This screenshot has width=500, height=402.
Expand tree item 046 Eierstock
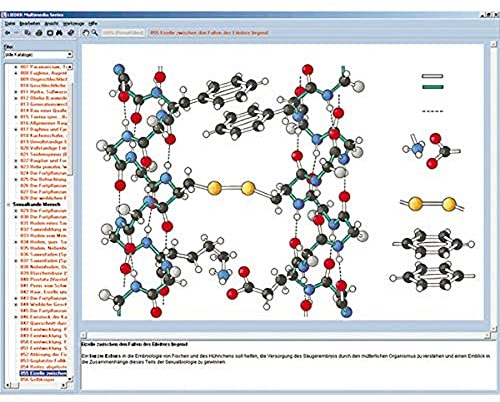(x=16, y=317)
